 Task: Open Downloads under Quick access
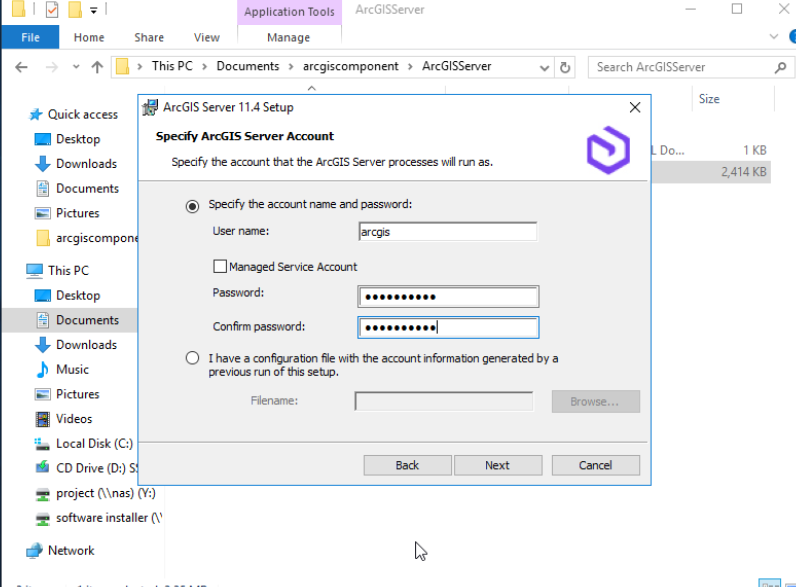[86, 164]
